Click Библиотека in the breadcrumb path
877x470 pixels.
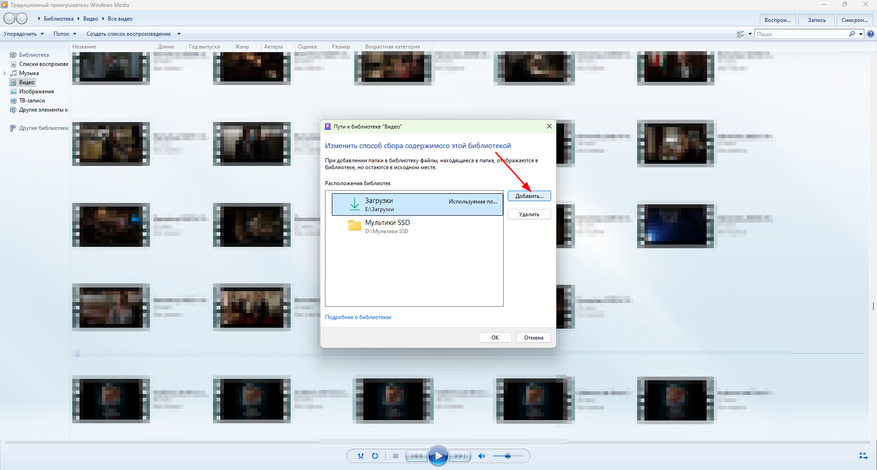click(59, 19)
